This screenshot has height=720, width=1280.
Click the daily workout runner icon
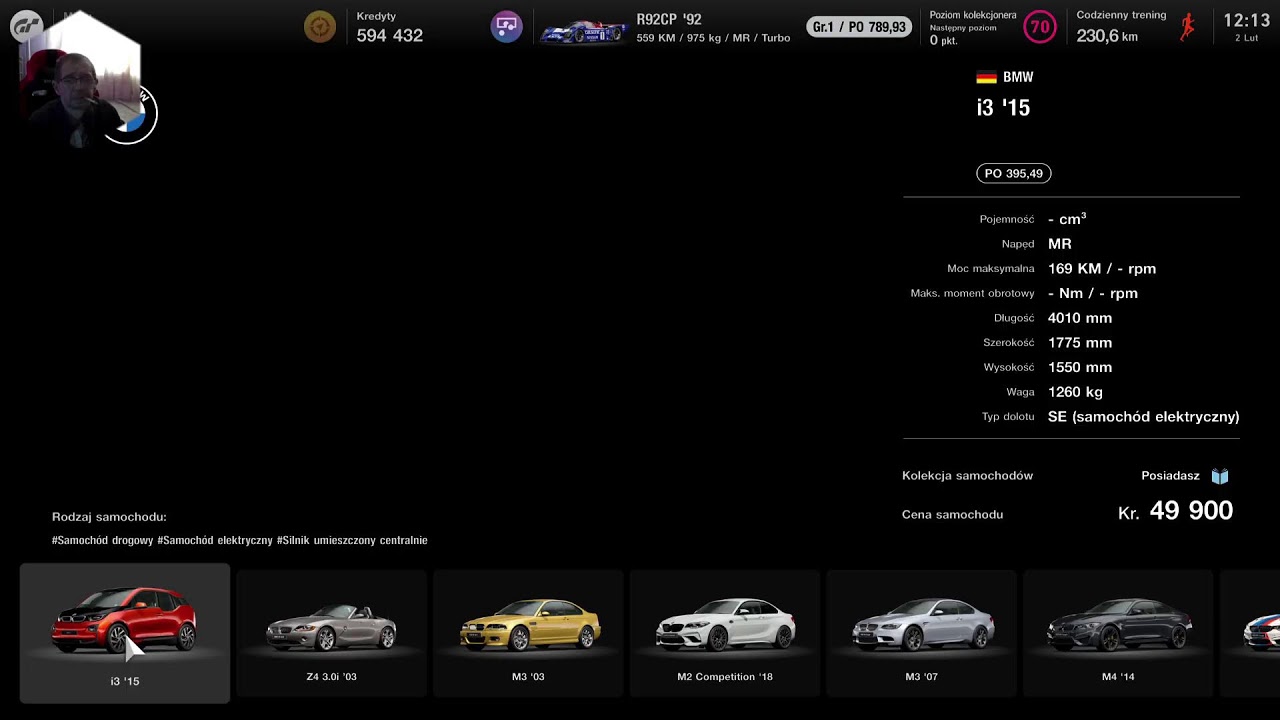coord(1188,27)
